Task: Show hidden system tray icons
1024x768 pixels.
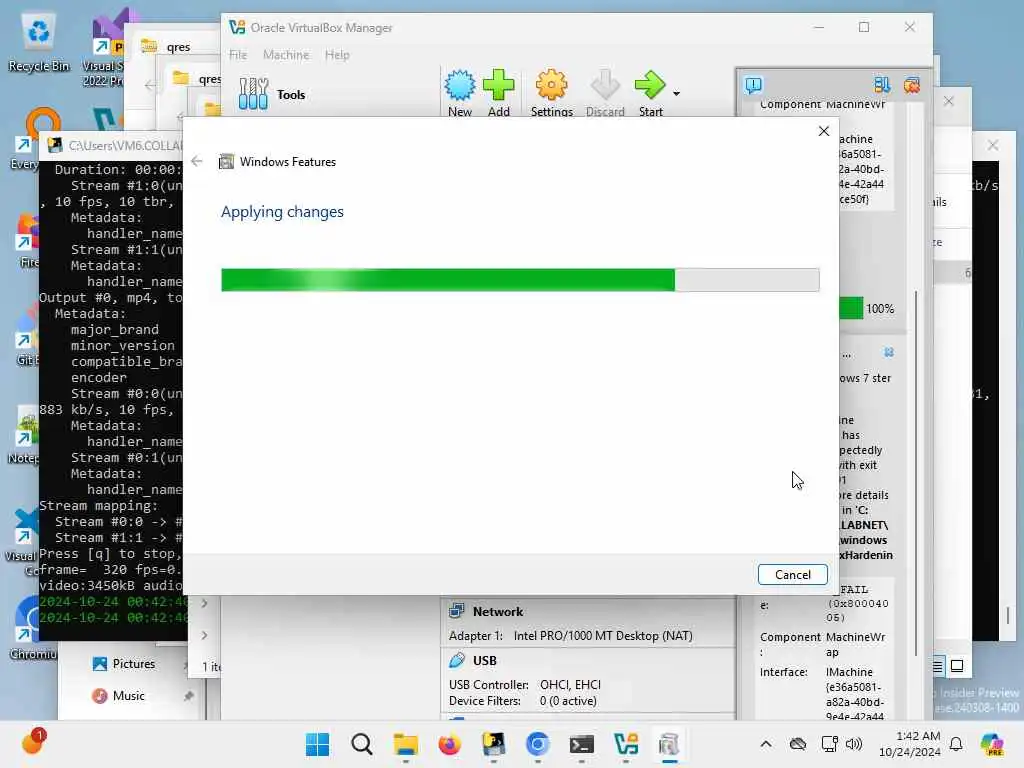Action: [766, 744]
